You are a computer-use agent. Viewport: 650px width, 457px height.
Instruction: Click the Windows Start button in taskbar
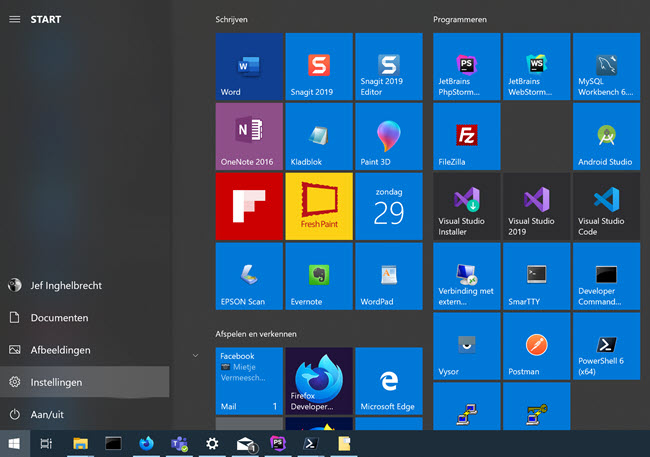(x=15, y=444)
